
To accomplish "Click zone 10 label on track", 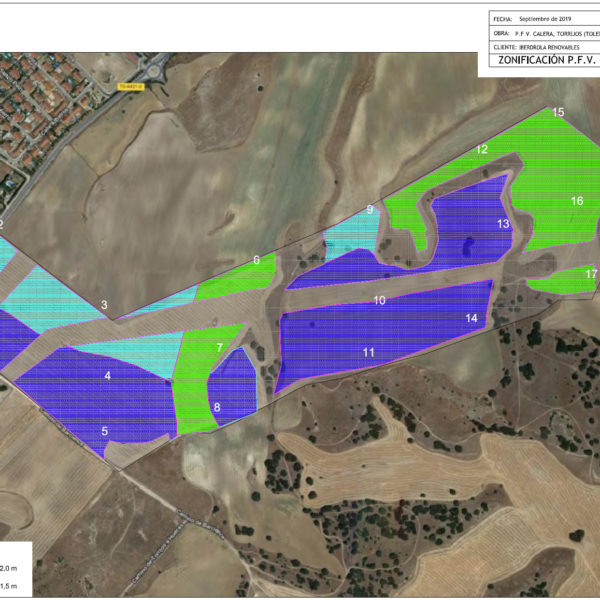I will click(379, 300).
